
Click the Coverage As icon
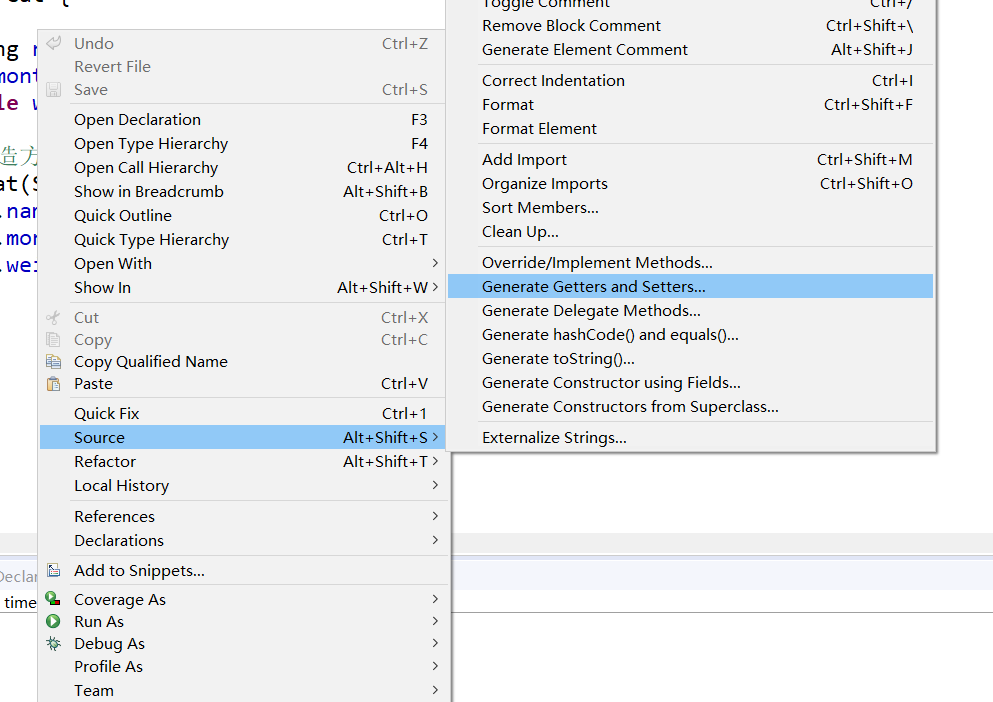54,598
